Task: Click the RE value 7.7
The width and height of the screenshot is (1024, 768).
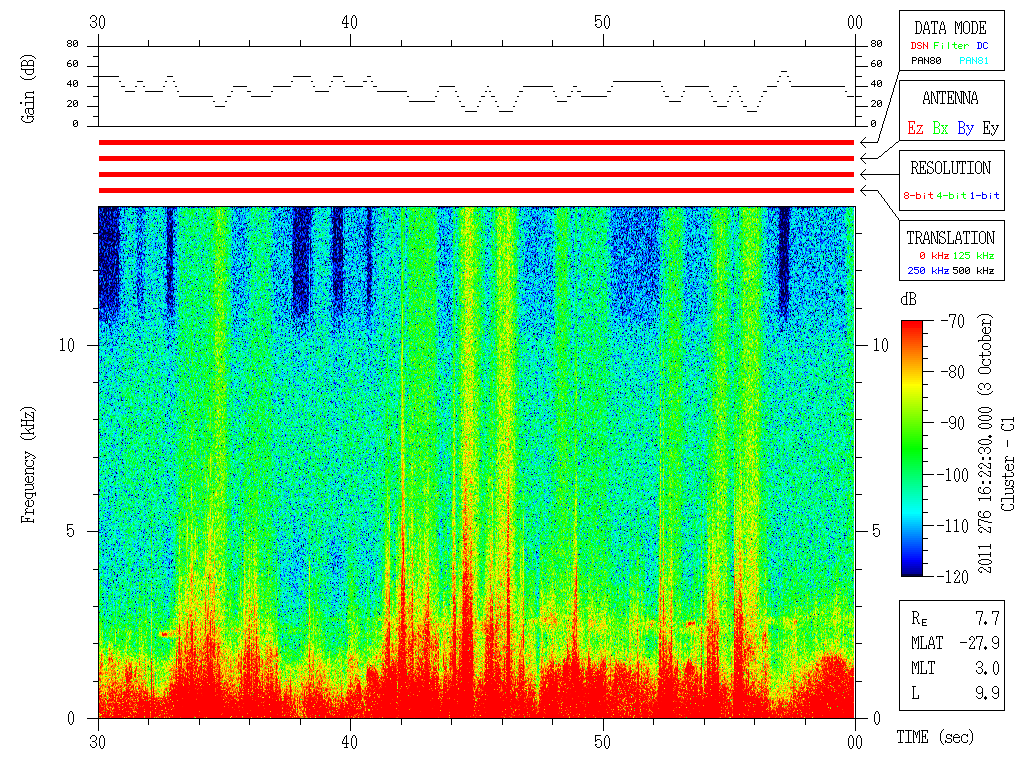Action: 987,618
